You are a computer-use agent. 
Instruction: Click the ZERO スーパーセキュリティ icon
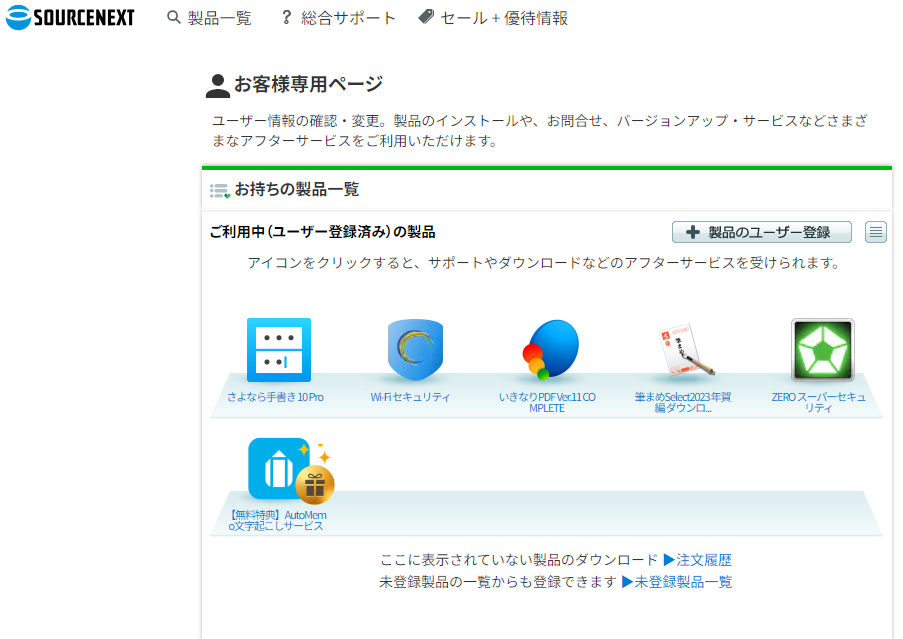822,350
